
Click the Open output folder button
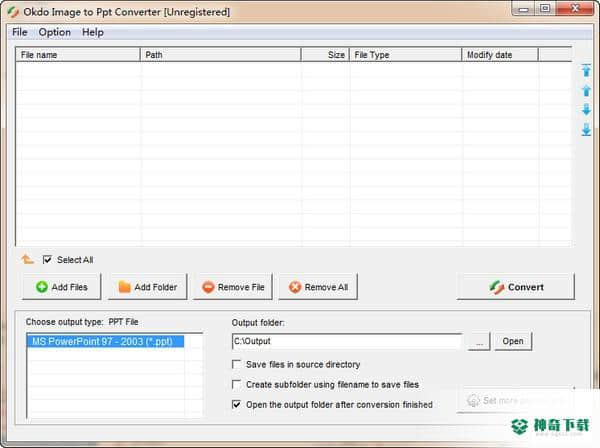513,341
